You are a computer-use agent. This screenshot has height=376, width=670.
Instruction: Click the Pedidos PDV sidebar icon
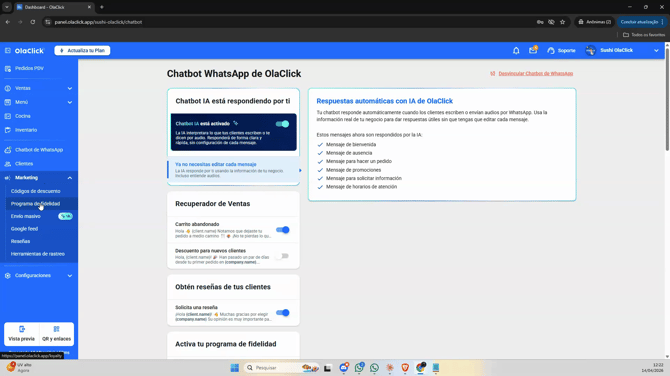point(8,68)
